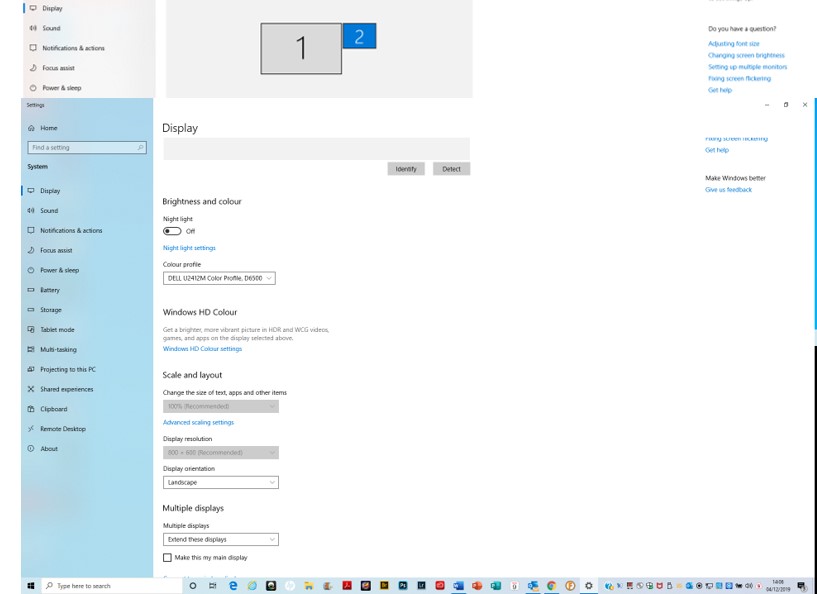Expand the Display orientation dropdown

pos(221,482)
